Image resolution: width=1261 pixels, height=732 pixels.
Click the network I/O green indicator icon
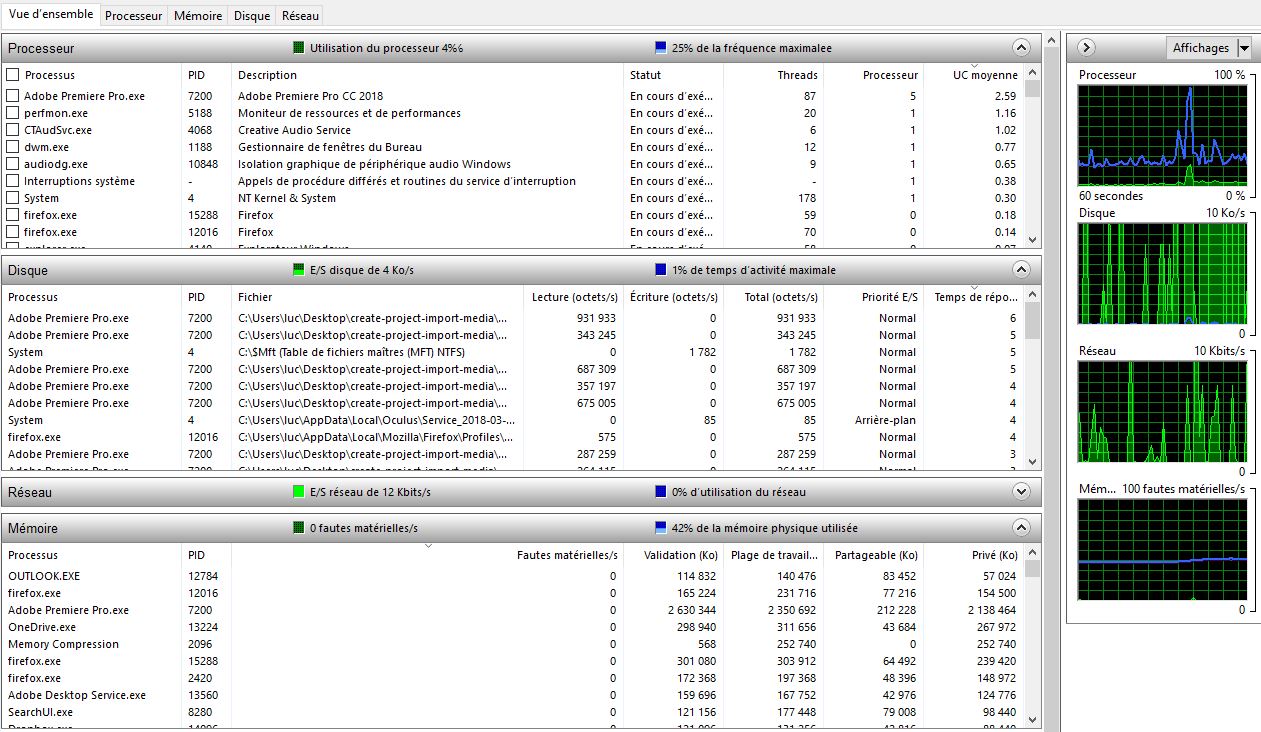point(298,492)
